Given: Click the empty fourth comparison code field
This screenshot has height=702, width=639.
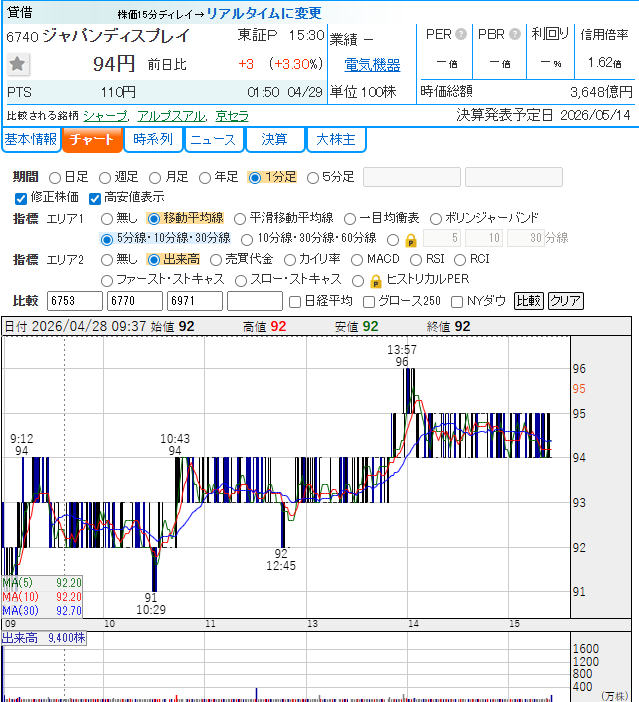Looking at the screenshot, I should coord(255,301).
